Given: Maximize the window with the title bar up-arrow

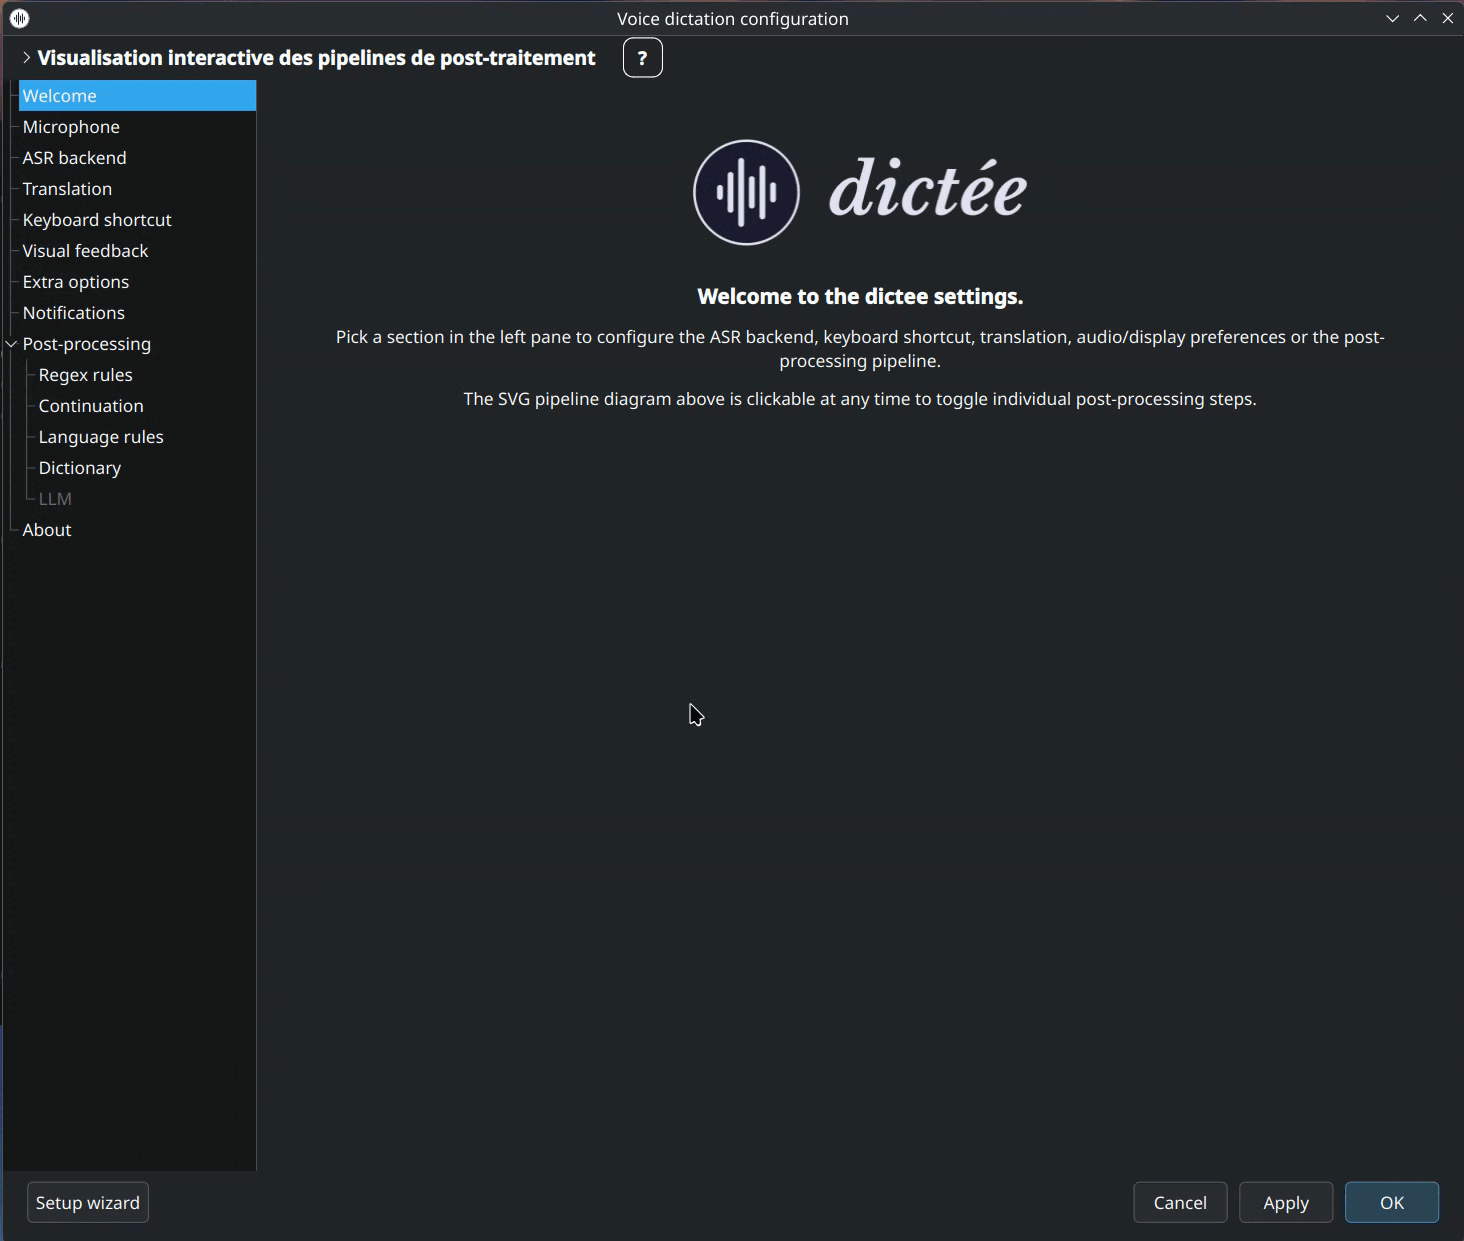Looking at the screenshot, I should tap(1420, 19).
